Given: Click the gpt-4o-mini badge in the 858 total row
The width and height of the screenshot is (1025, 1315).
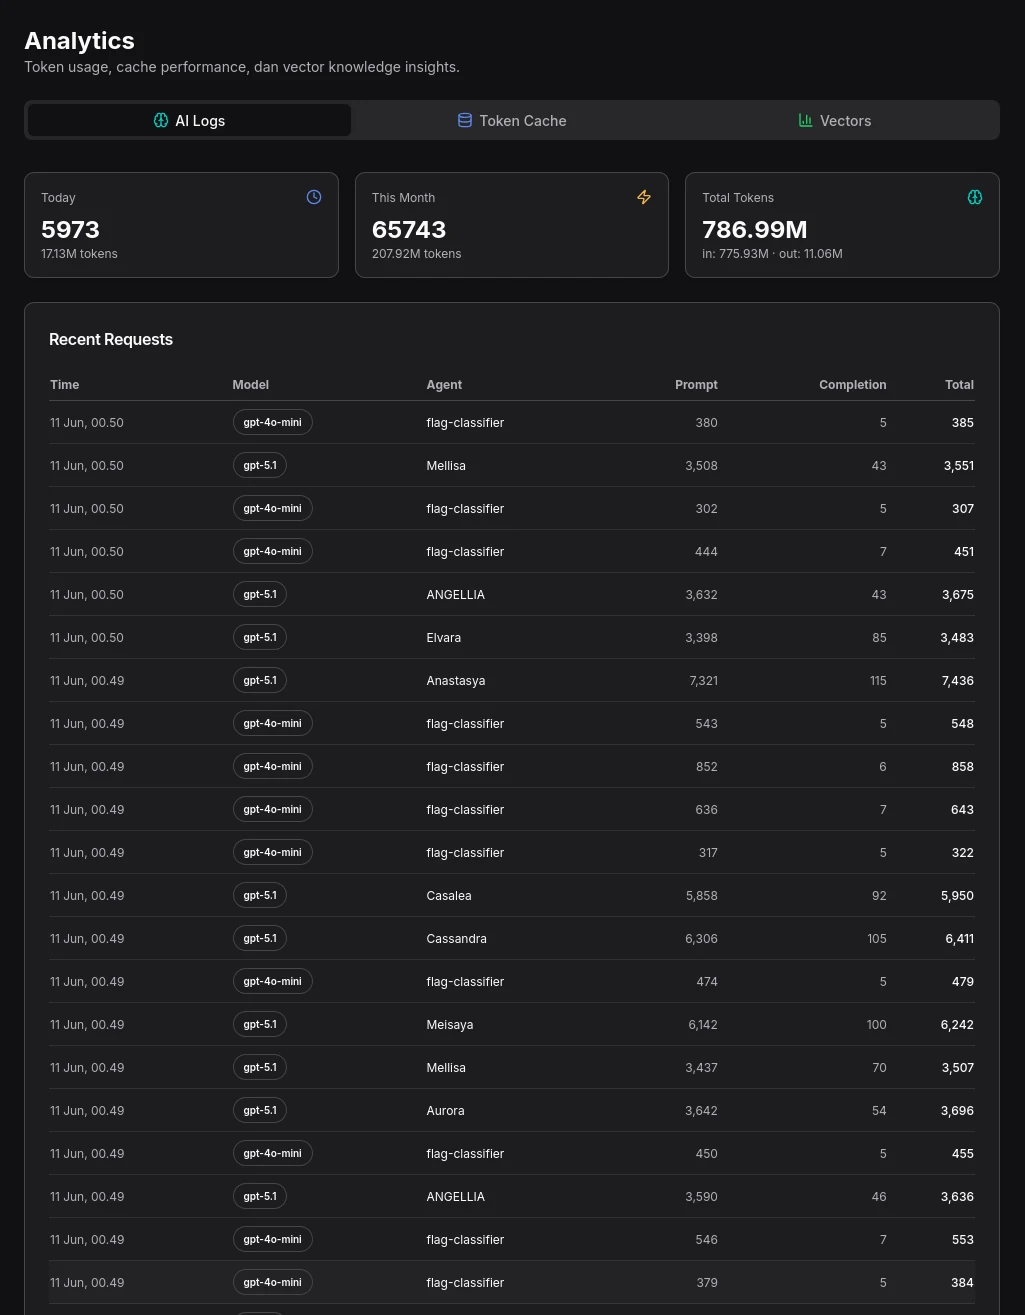Looking at the screenshot, I should click(x=273, y=767).
